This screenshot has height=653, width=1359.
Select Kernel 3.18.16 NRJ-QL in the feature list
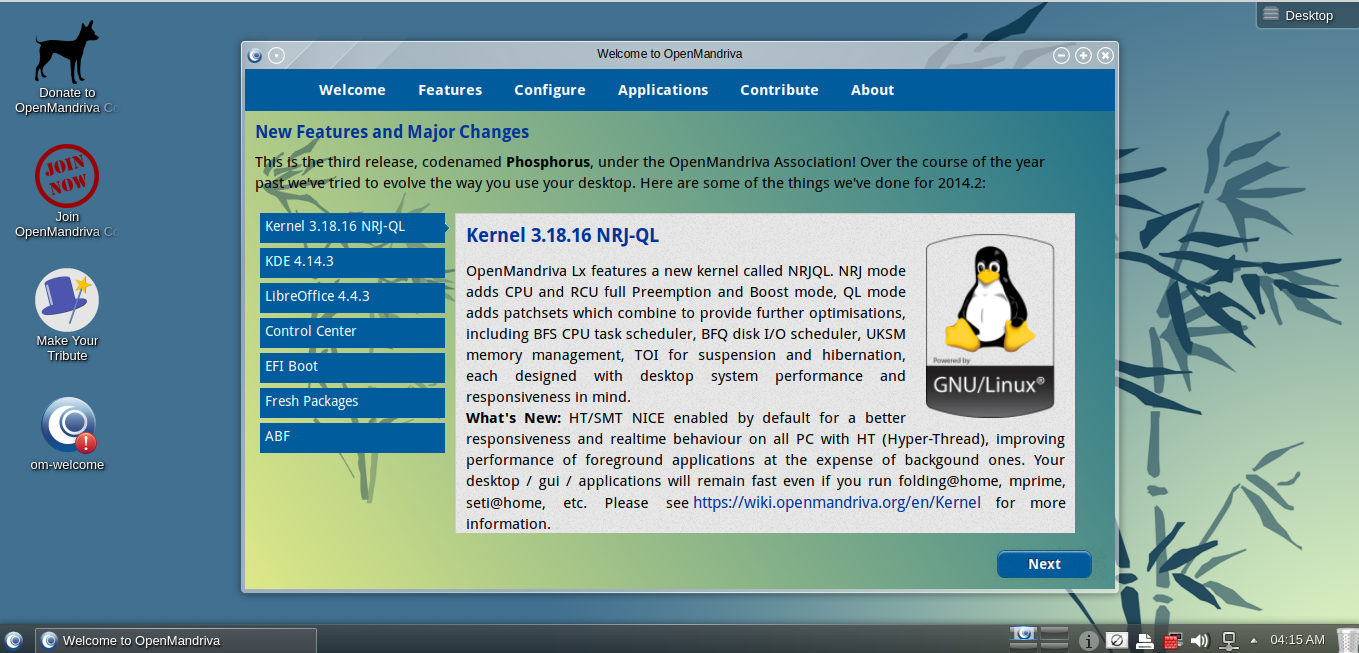pos(352,227)
